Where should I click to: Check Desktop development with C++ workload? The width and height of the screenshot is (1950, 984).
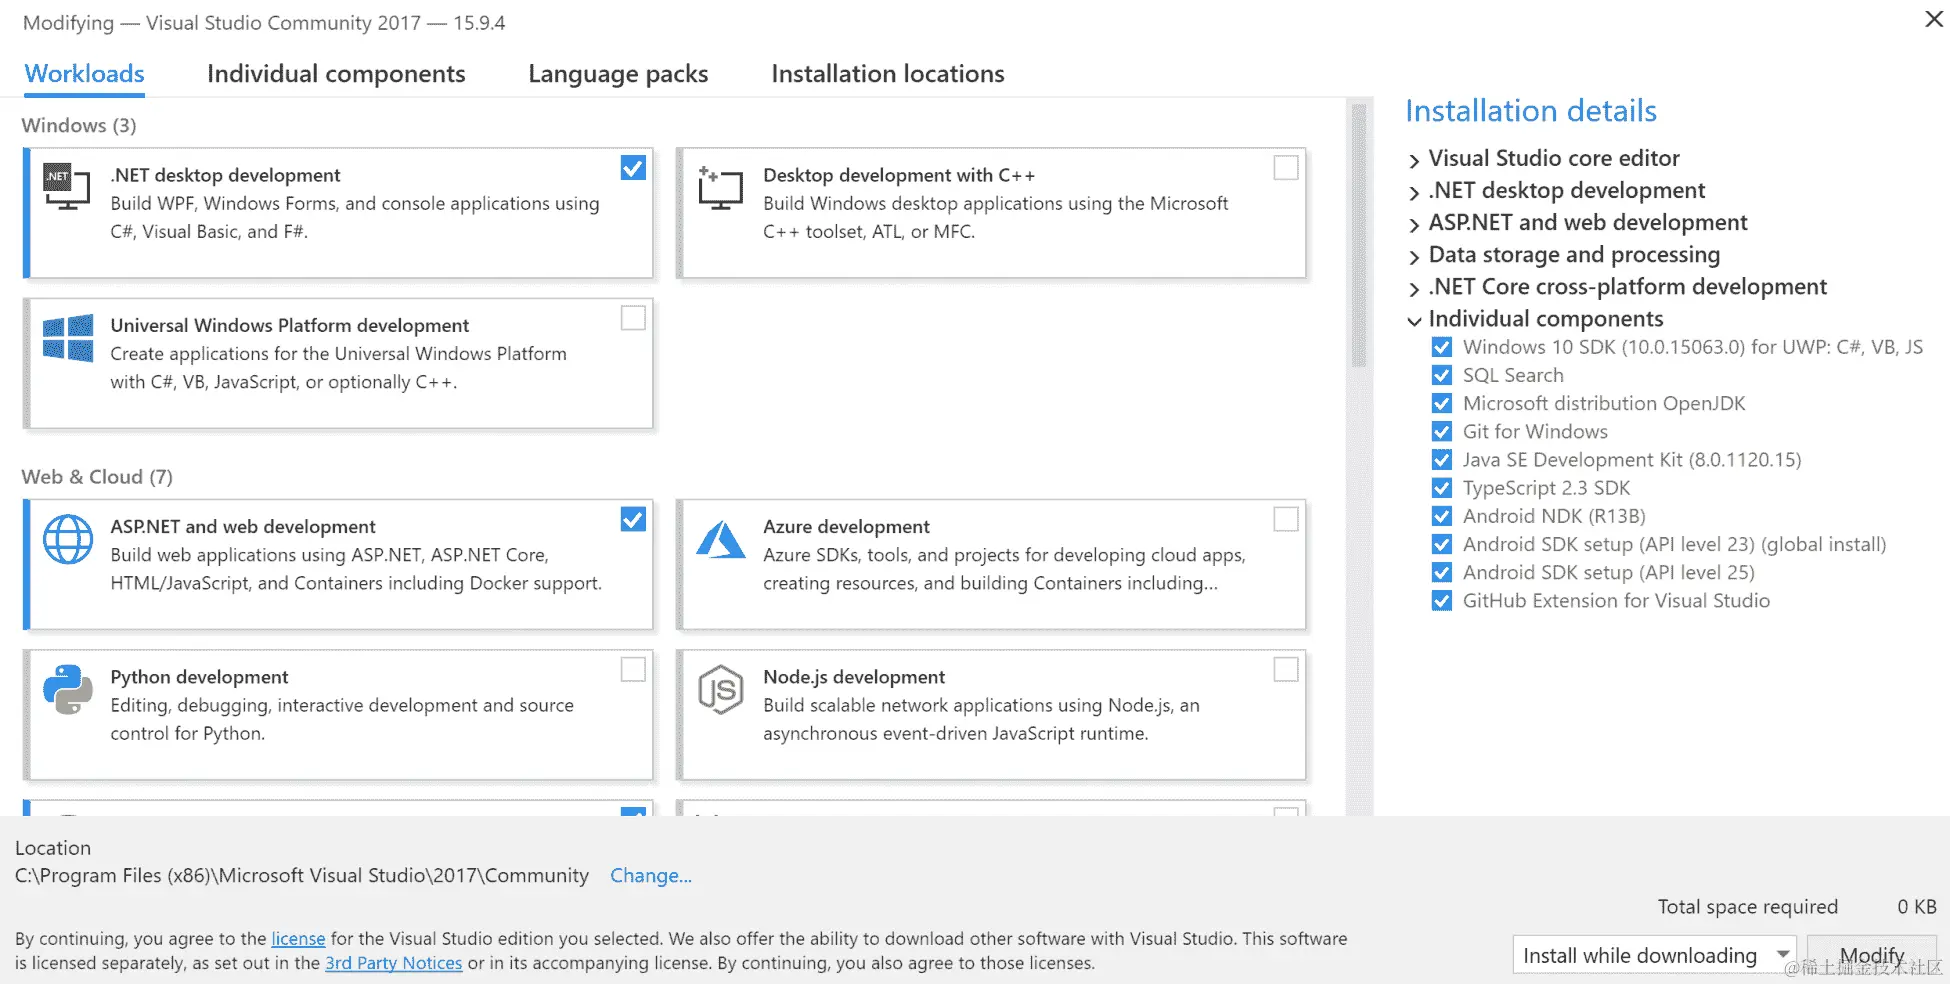pos(1286,168)
